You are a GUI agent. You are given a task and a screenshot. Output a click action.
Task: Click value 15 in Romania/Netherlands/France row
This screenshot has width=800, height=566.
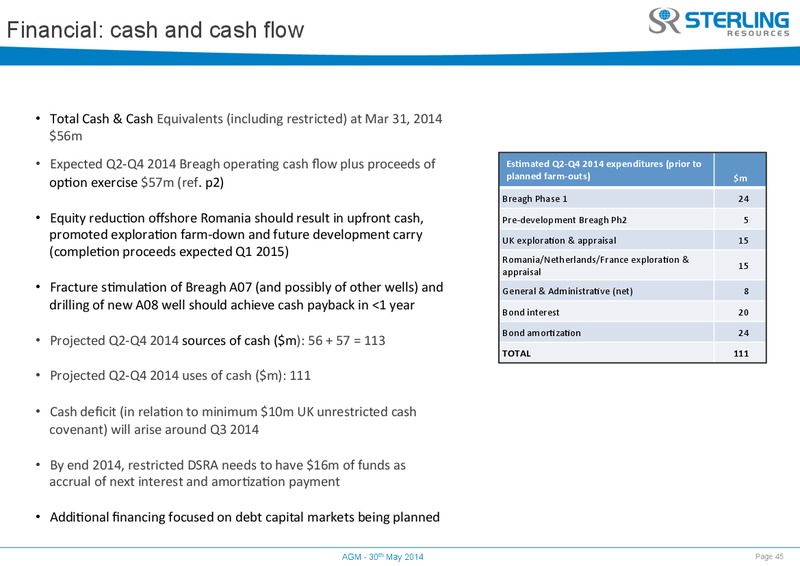743,266
